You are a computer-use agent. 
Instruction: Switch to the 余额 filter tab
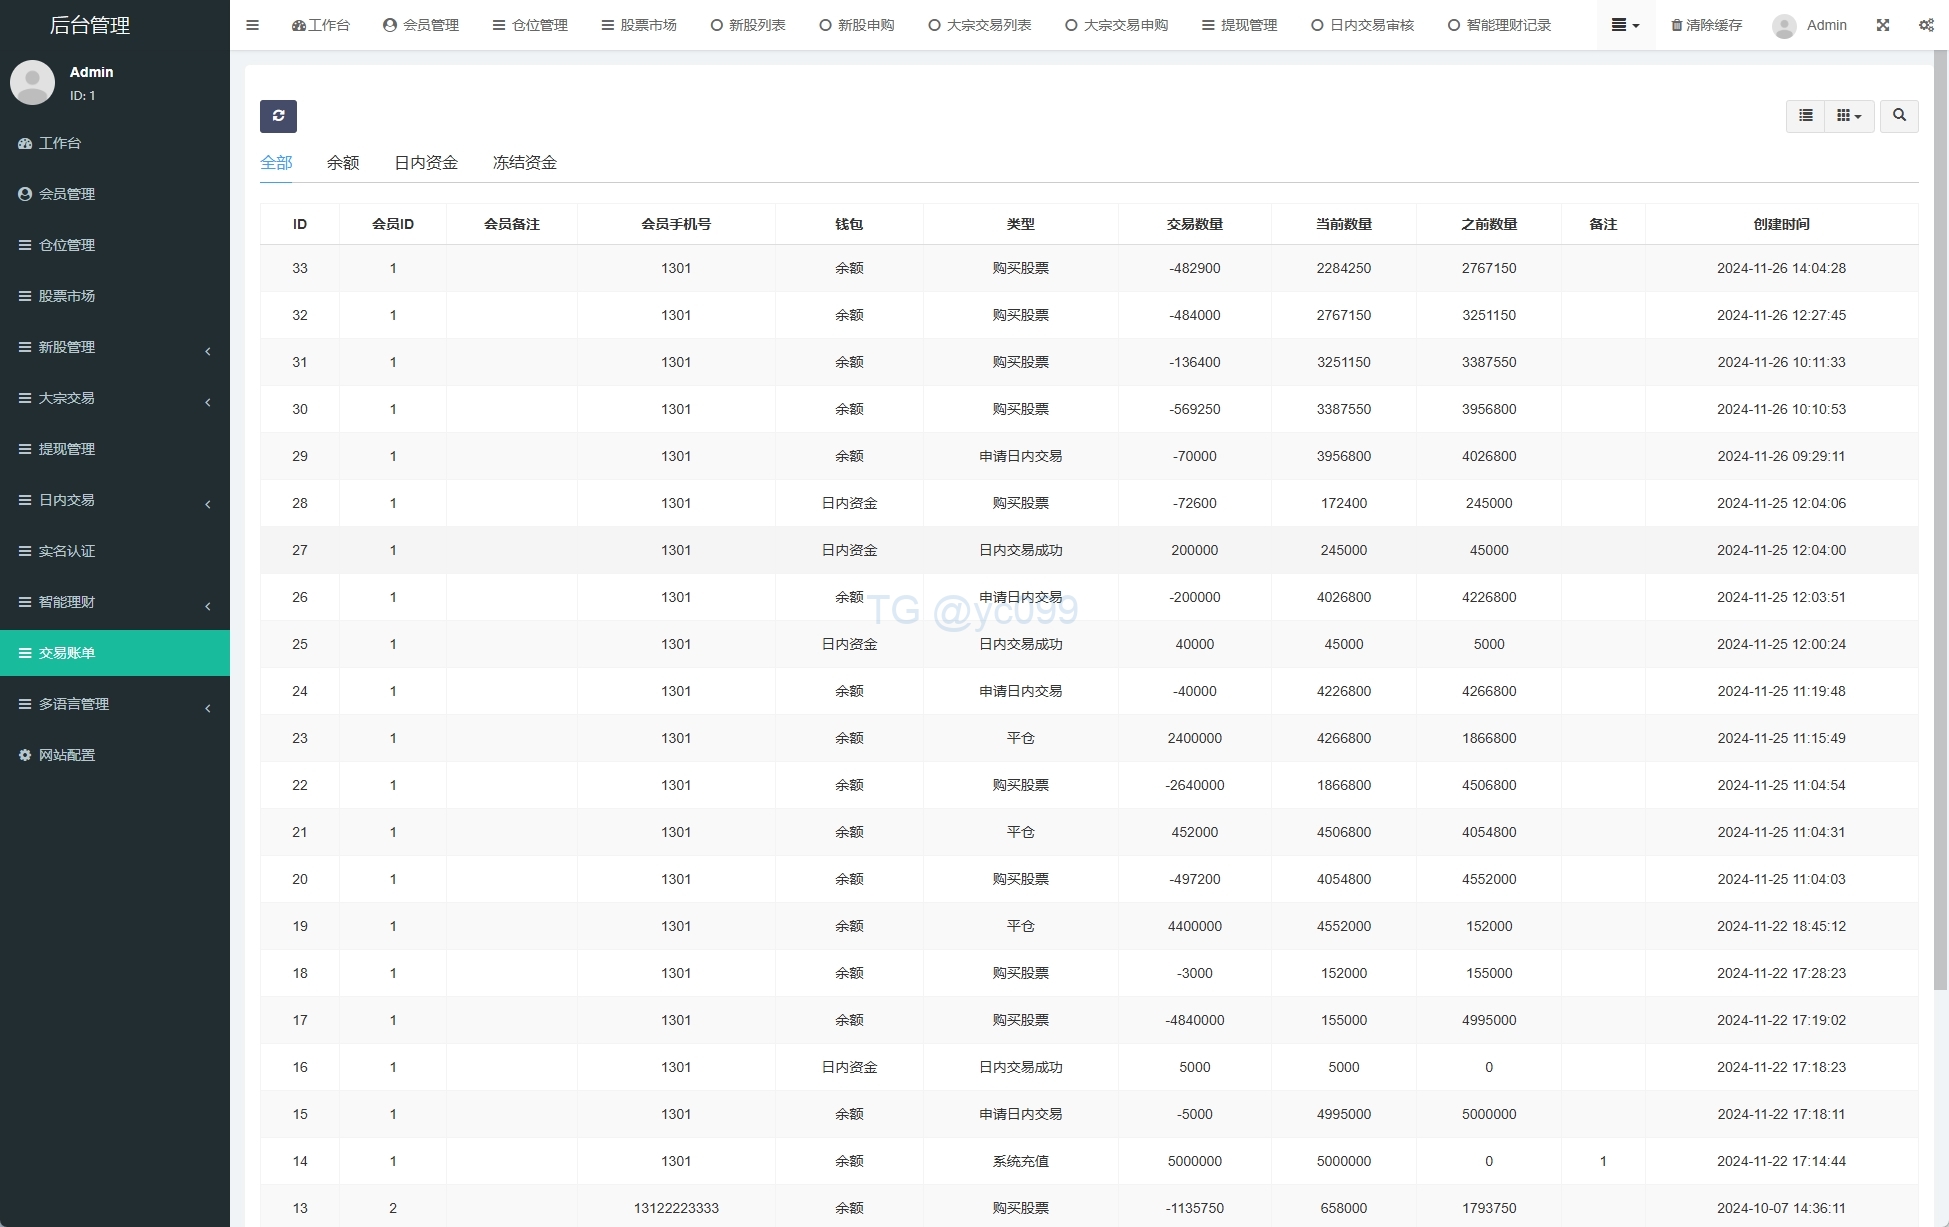pyautogui.click(x=342, y=162)
